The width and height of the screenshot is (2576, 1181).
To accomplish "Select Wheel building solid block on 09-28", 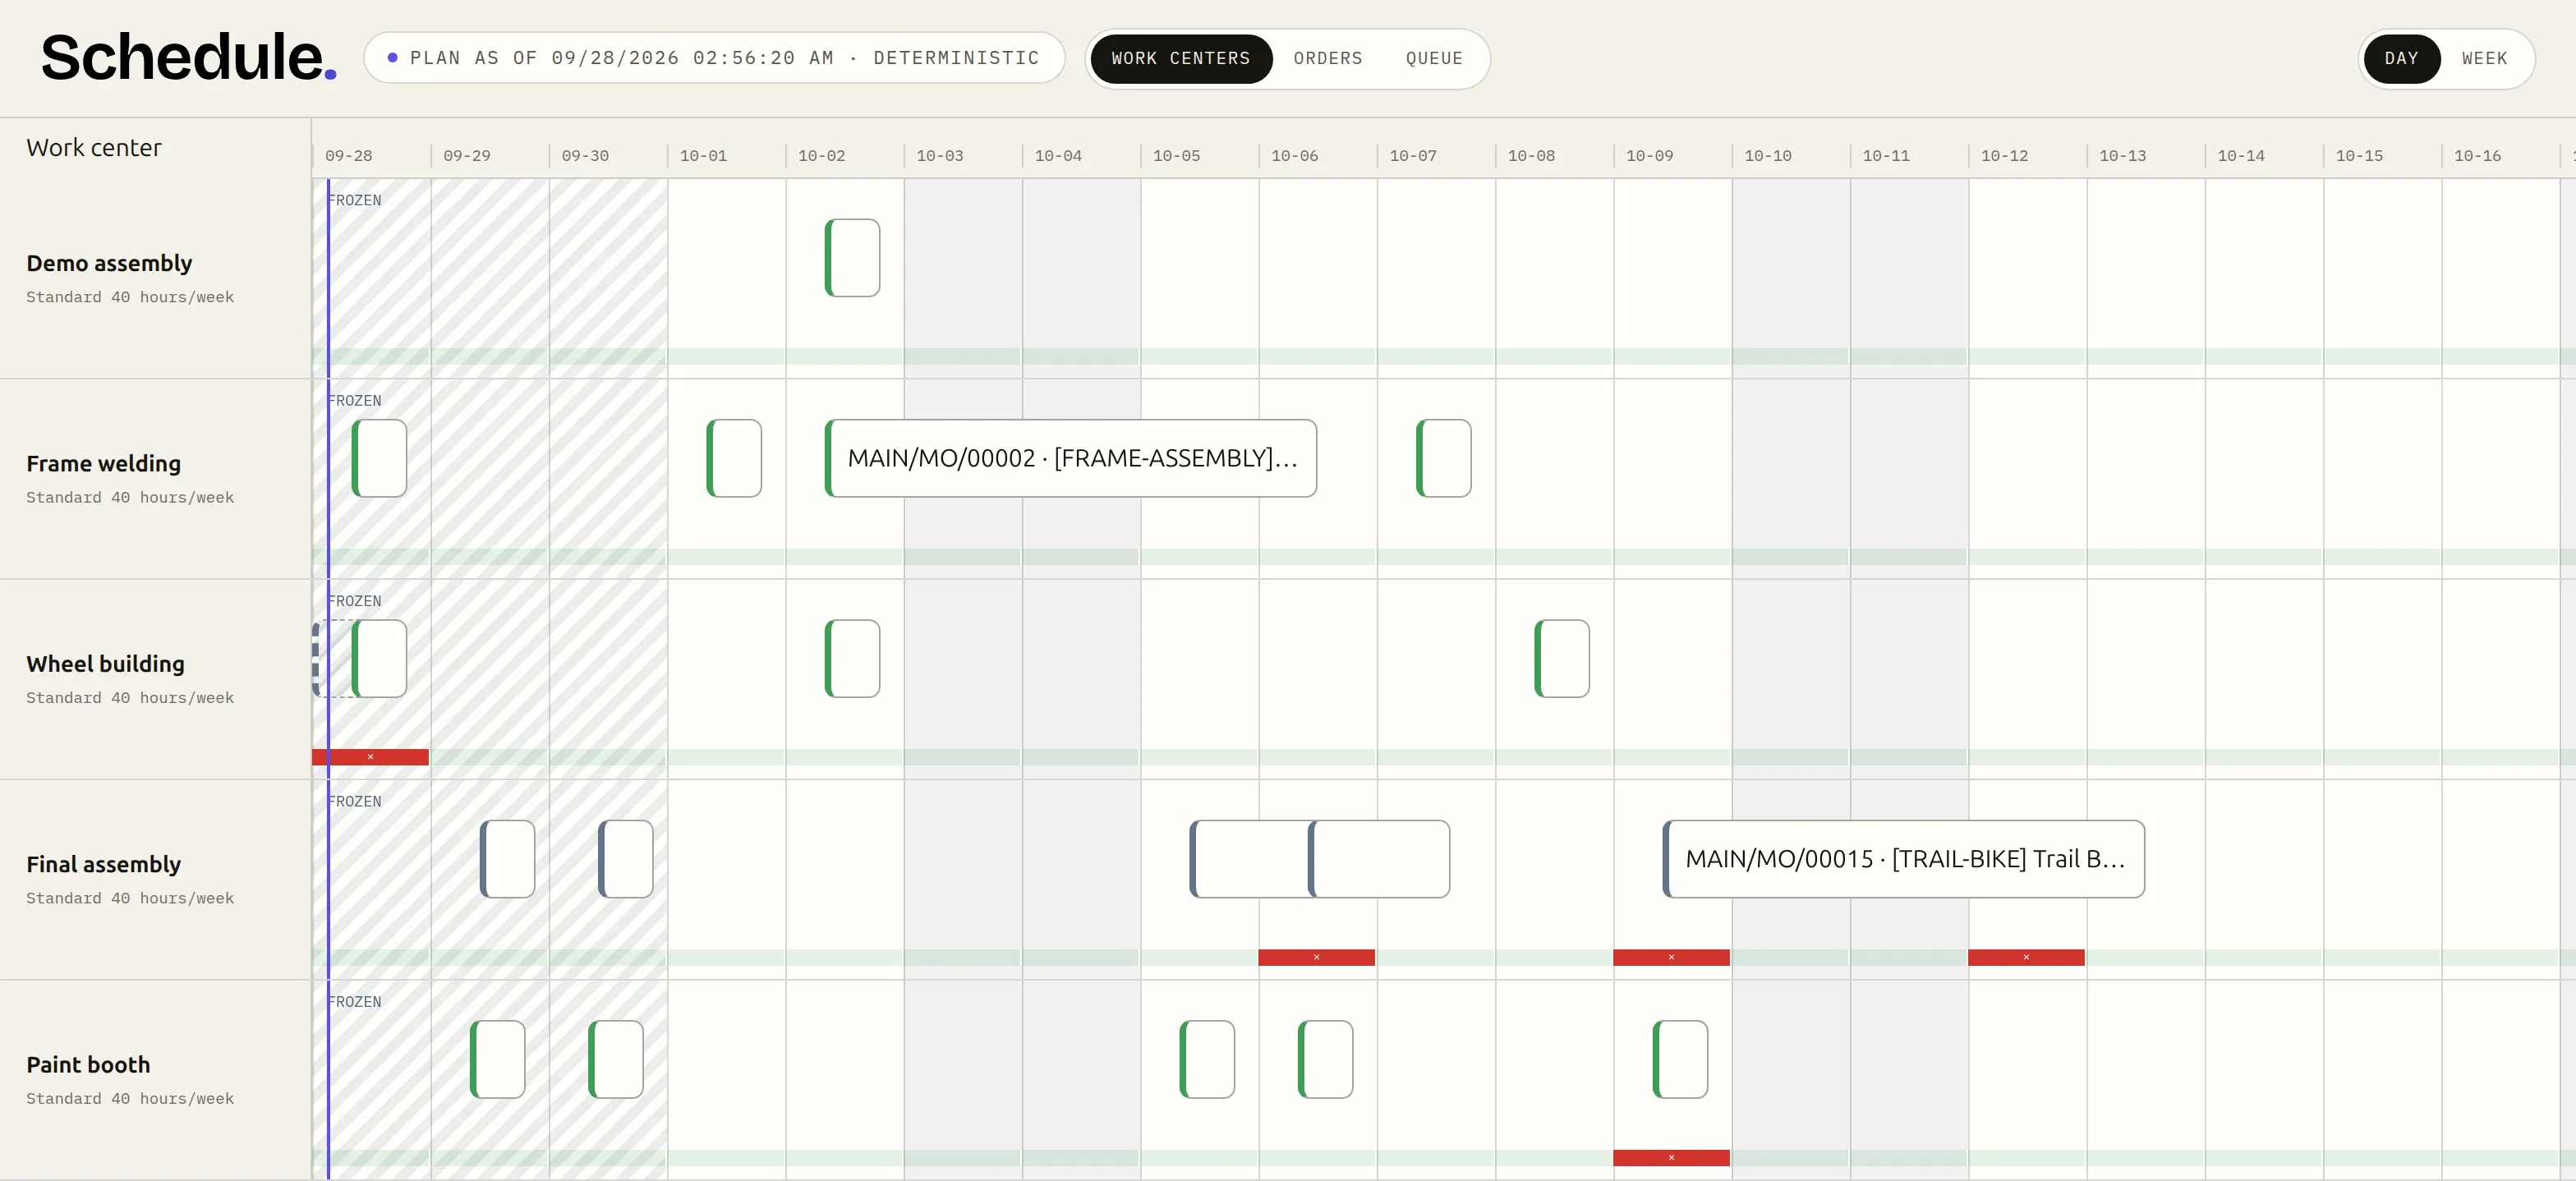I will click(x=380, y=659).
